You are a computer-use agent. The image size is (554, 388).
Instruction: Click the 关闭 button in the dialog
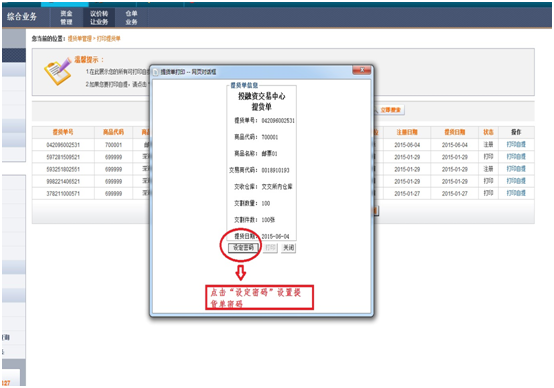coord(288,248)
